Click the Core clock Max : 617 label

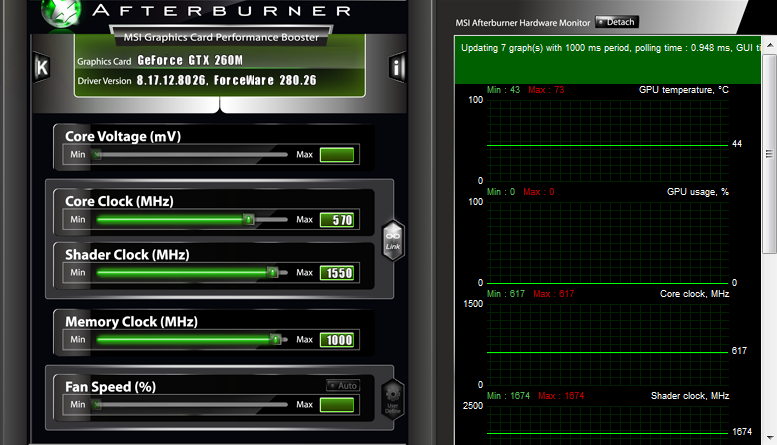click(x=554, y=294)
